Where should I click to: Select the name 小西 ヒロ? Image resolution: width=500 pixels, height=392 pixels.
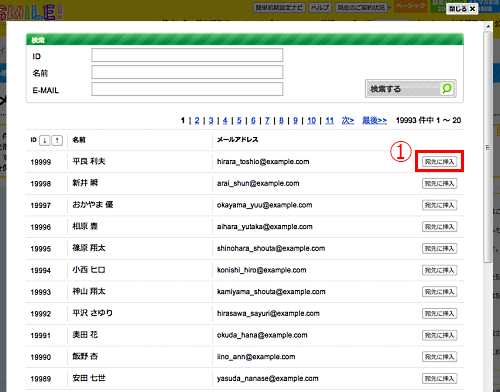[x=89, y=270]
